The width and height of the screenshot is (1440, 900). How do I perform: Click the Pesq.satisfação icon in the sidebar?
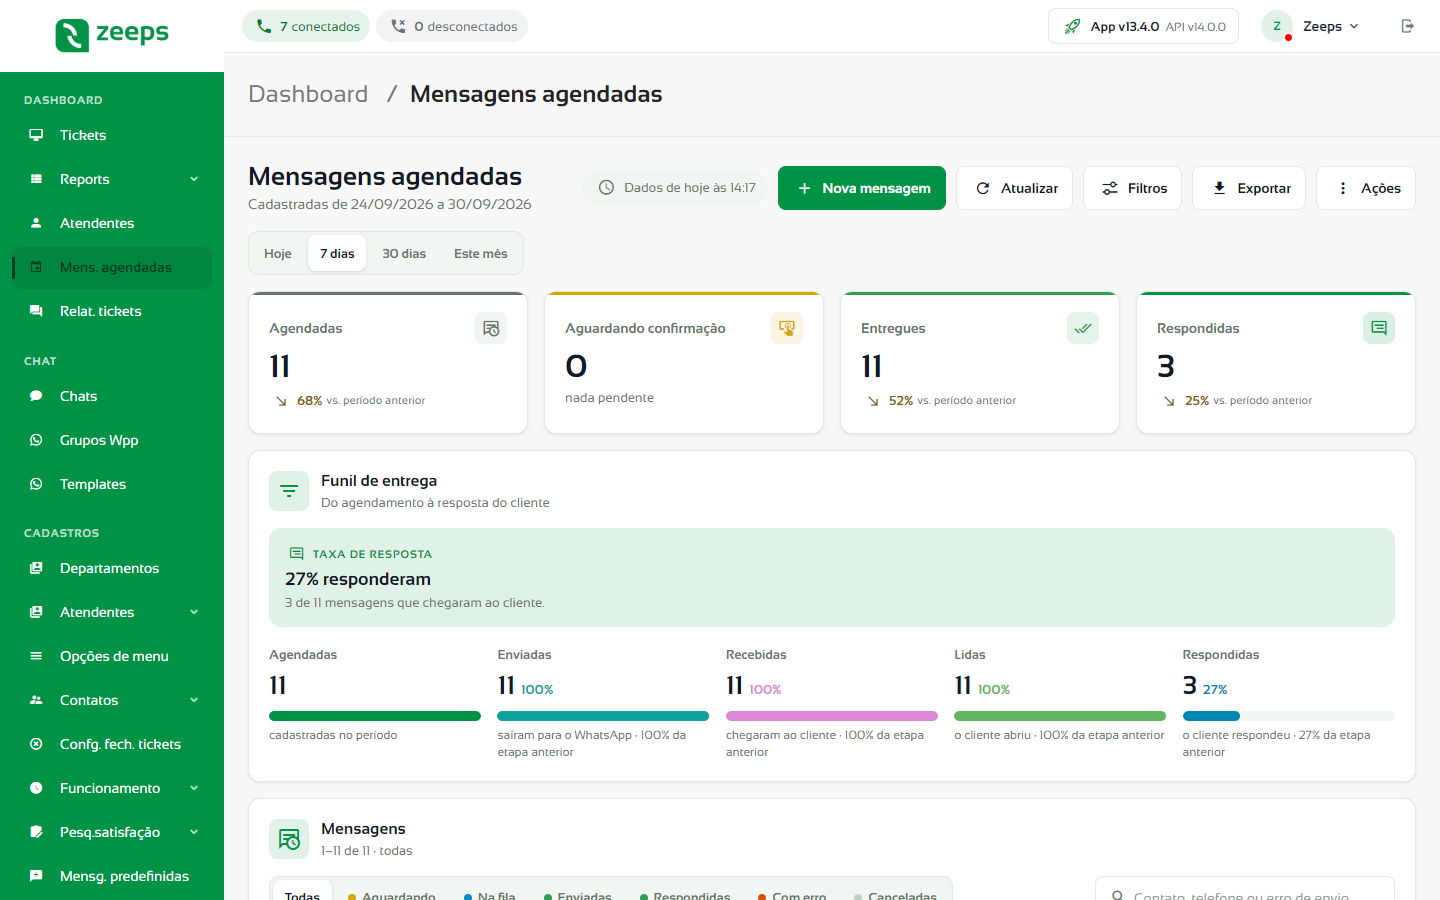tap(36, 832)
